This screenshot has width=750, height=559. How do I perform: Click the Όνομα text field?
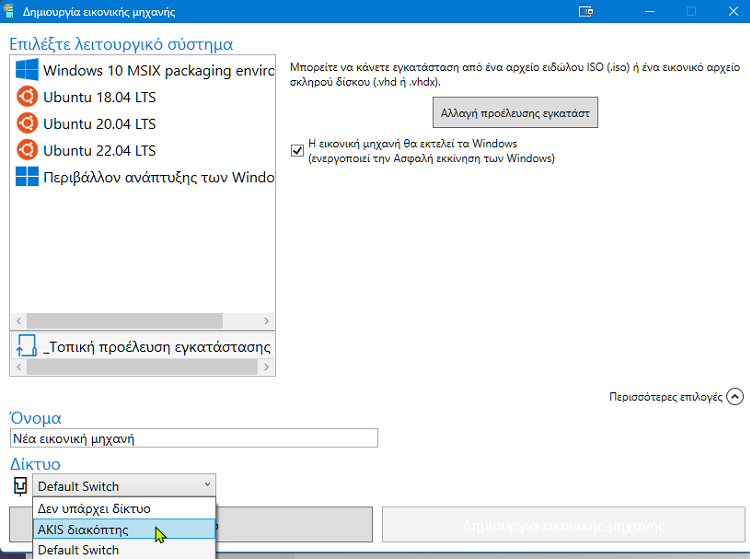point(194,438)
